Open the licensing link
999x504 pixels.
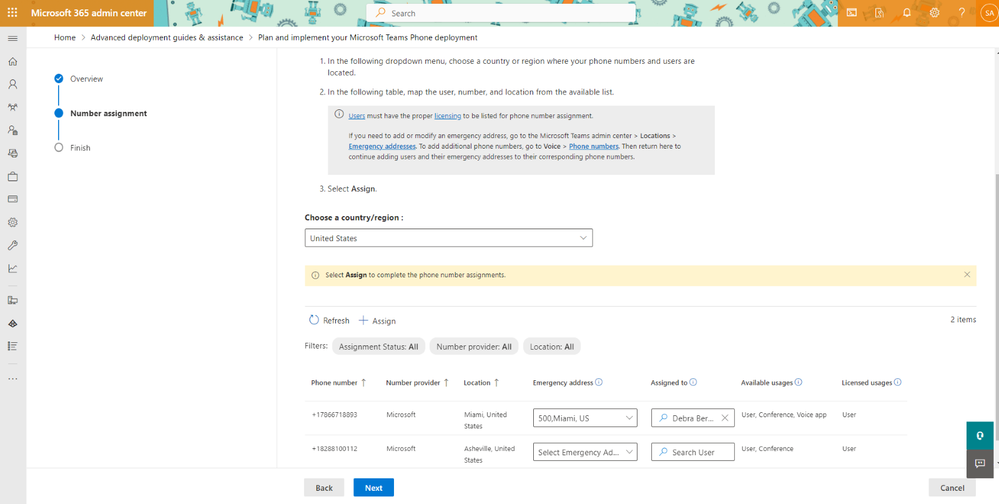pyautogui.click(x=446, y=116)
